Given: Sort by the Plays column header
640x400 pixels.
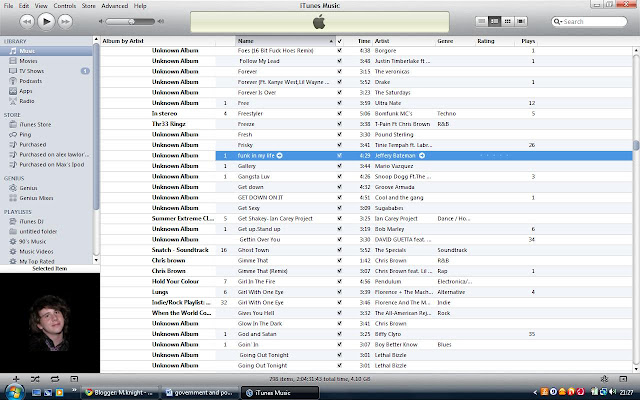Looking at the screenshot, I should pos(526,41).
